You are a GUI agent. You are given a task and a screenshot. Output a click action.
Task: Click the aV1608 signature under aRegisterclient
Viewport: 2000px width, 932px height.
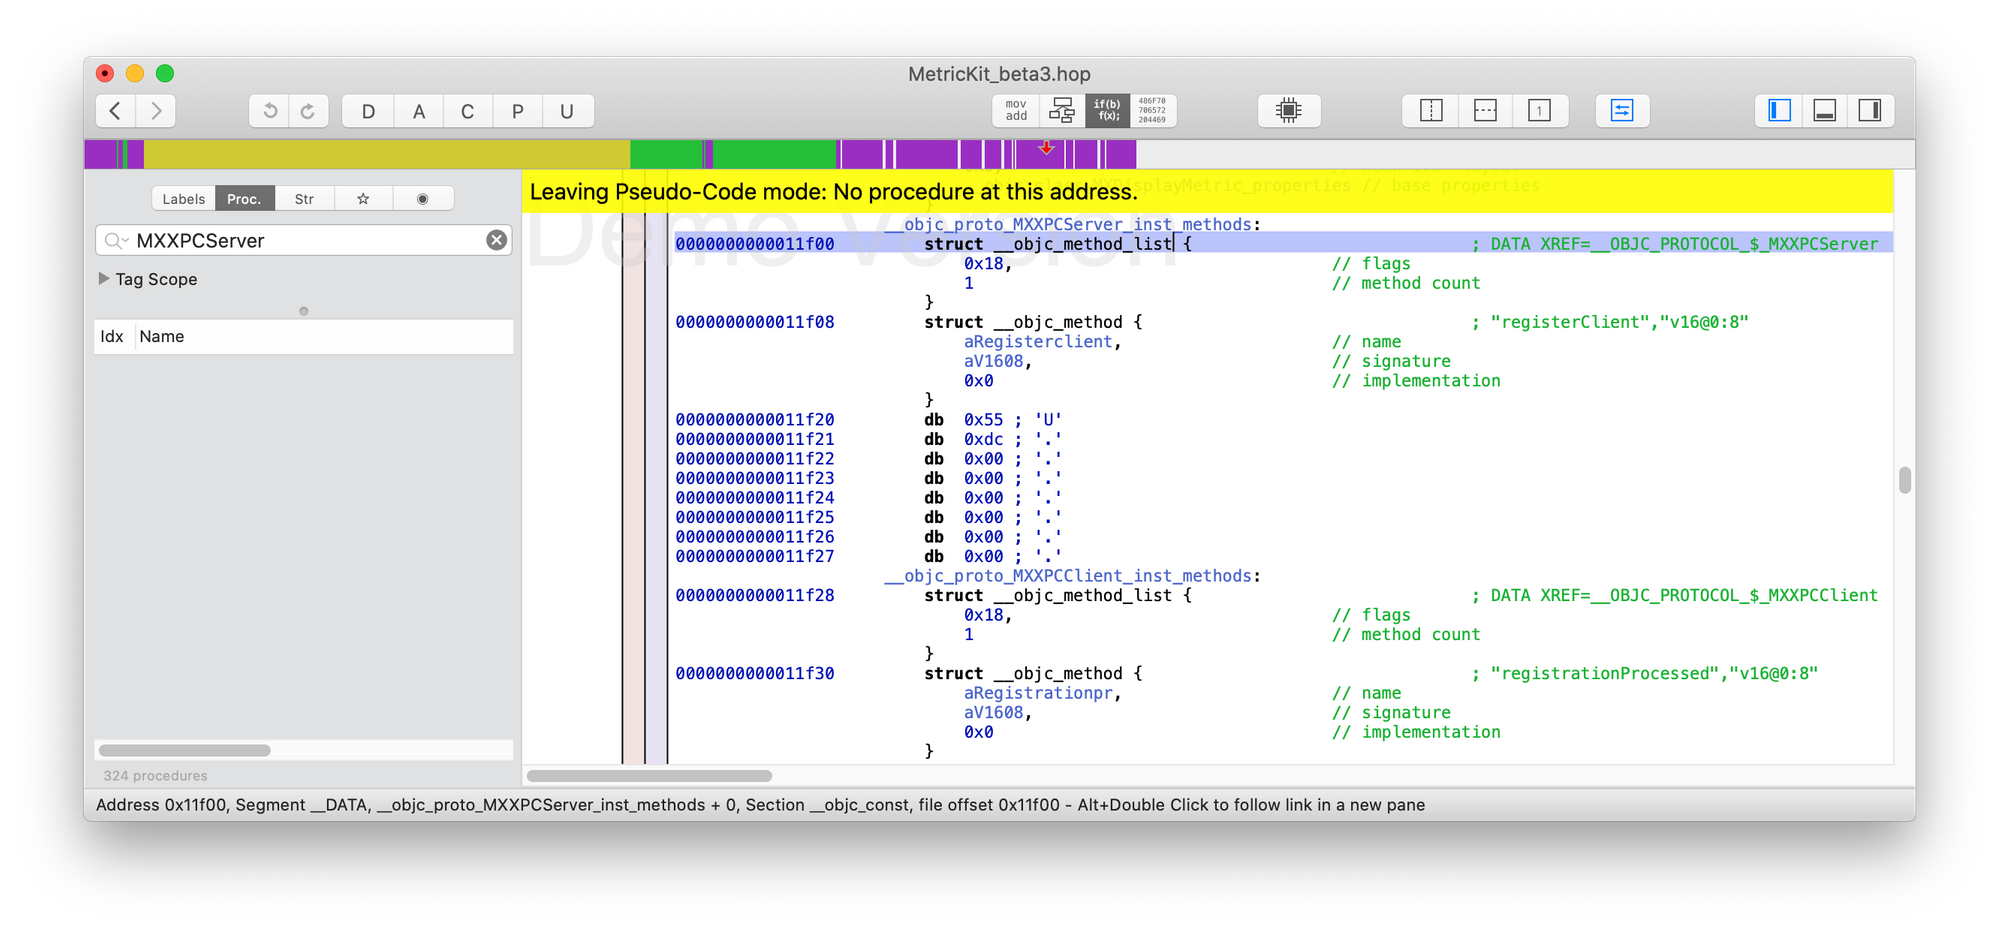tap(993, 362)
